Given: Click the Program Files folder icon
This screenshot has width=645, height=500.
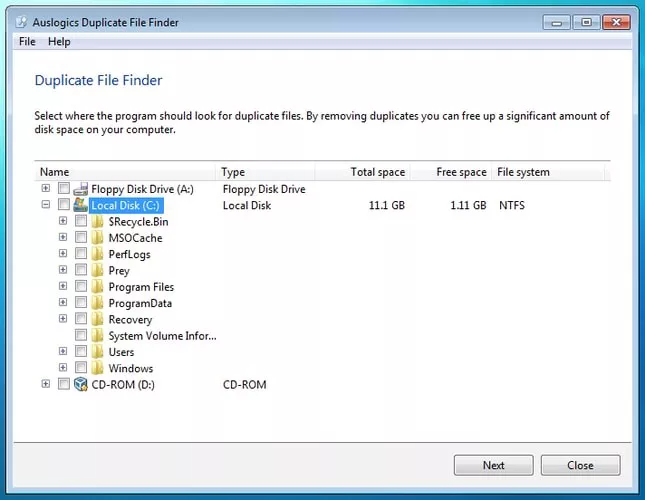Looking at the screenshot, I should (98, 287).
